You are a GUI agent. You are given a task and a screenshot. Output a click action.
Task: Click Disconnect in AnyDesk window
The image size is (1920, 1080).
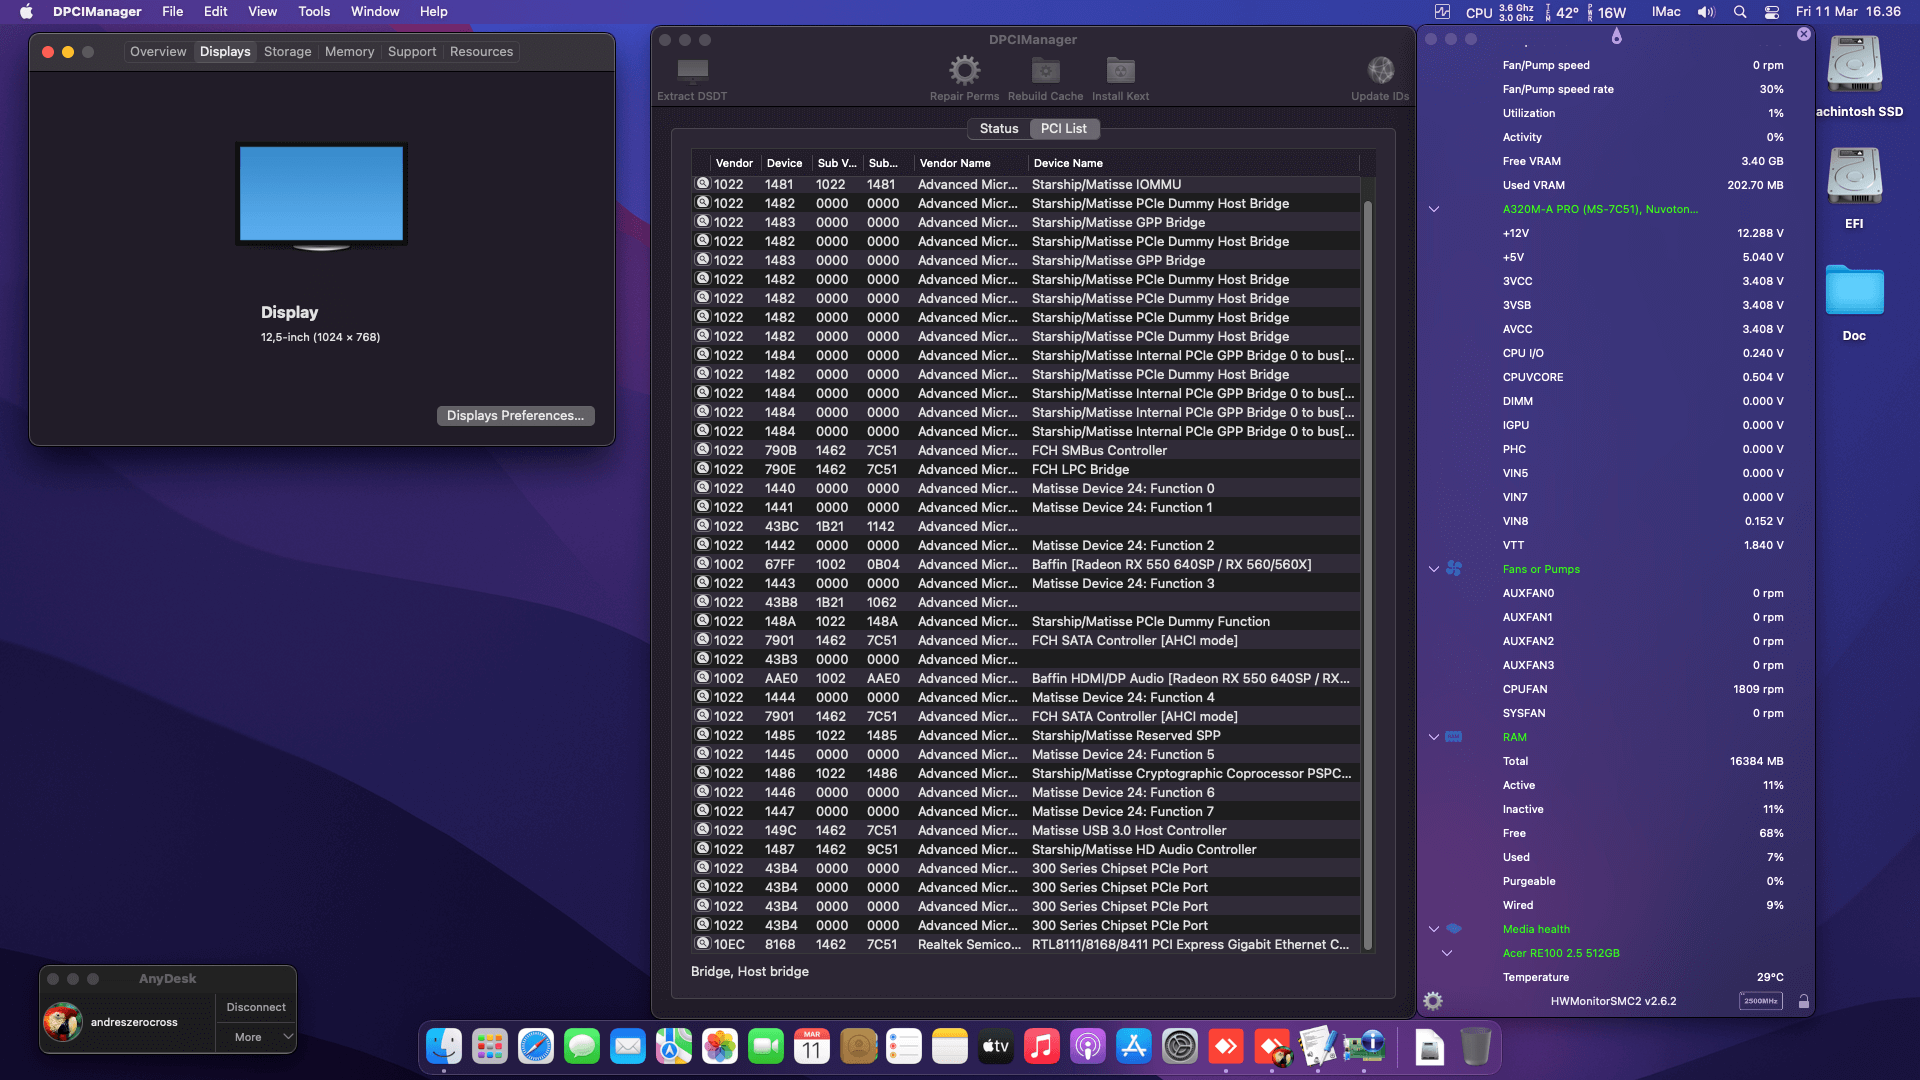pyautogui.click(x=256, y=1007)
